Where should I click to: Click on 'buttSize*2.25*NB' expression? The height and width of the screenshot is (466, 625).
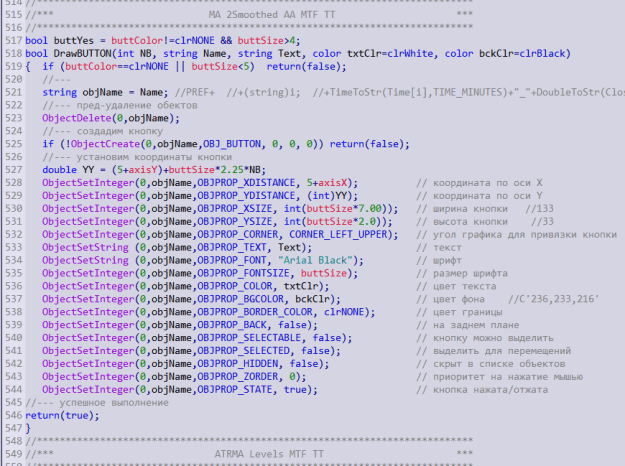pos(215,170)
